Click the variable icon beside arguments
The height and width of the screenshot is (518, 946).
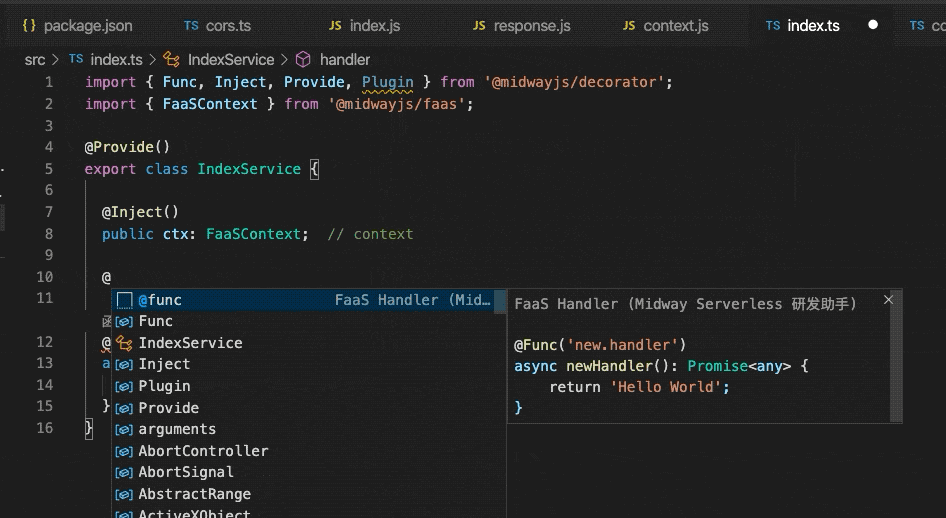124,430
